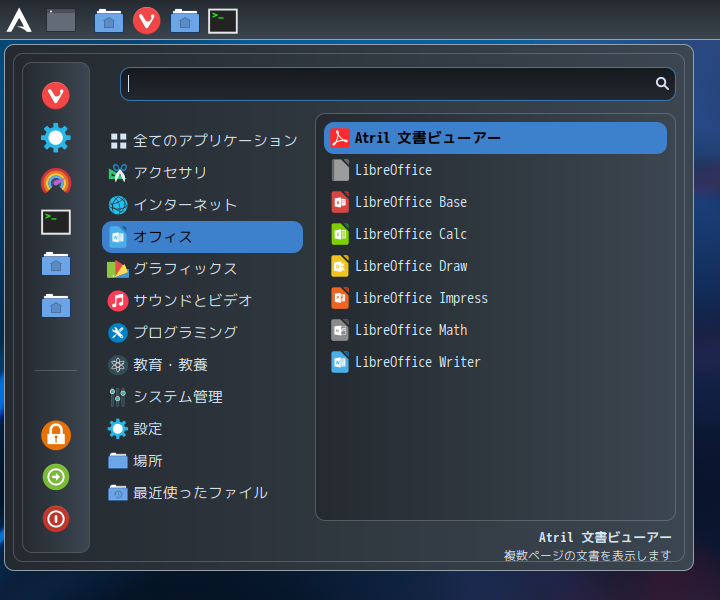The width and height of the screenshot is (720, 600).
Task: Open upper home folder in favorites sidebar
Action: [x=56, y=264]
